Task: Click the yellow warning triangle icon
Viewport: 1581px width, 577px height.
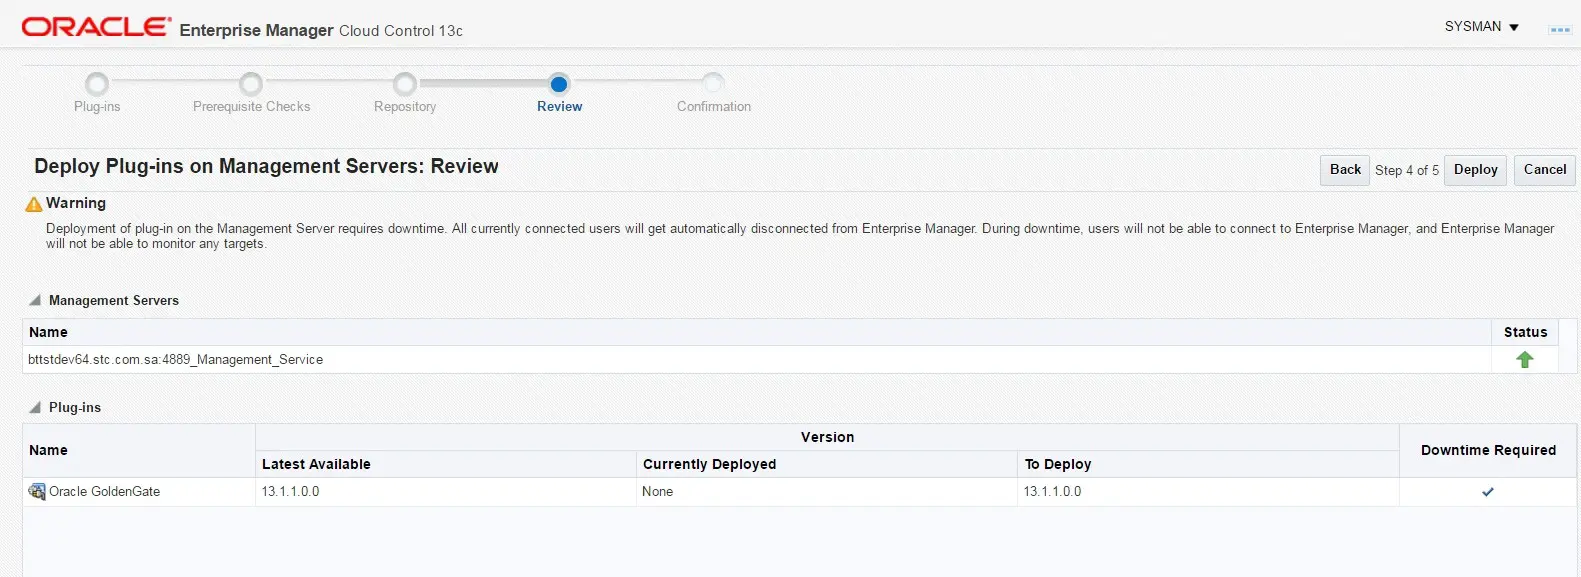Action: (x=34, y=204)
